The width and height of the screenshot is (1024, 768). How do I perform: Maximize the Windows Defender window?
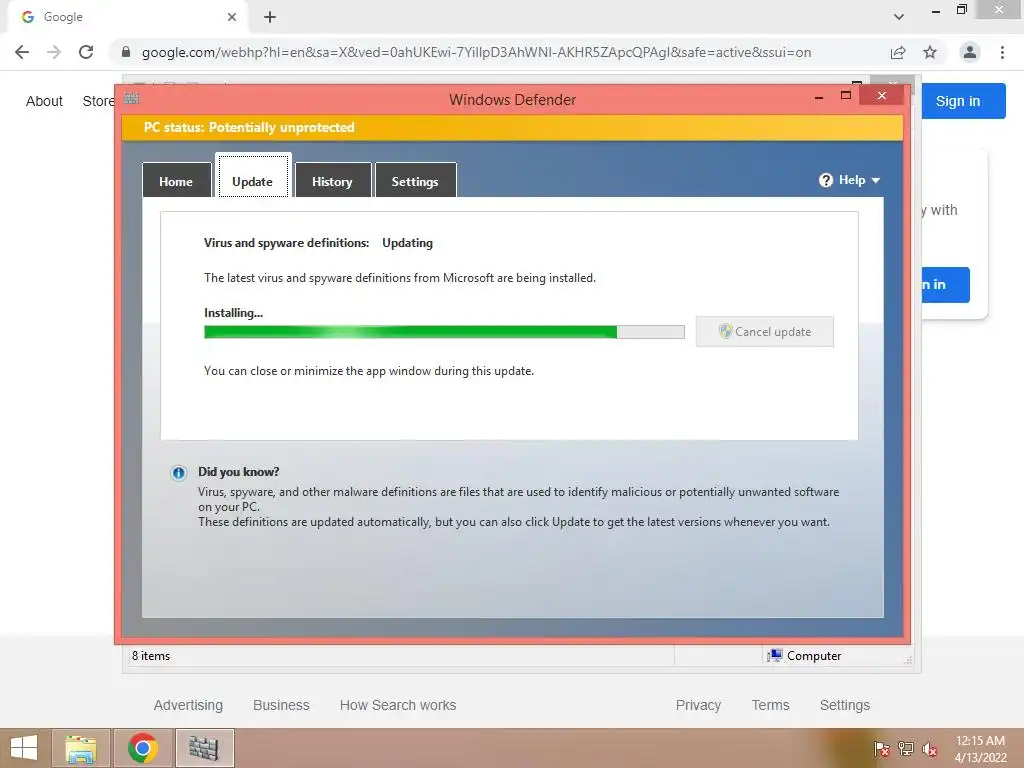pos(846,96)
